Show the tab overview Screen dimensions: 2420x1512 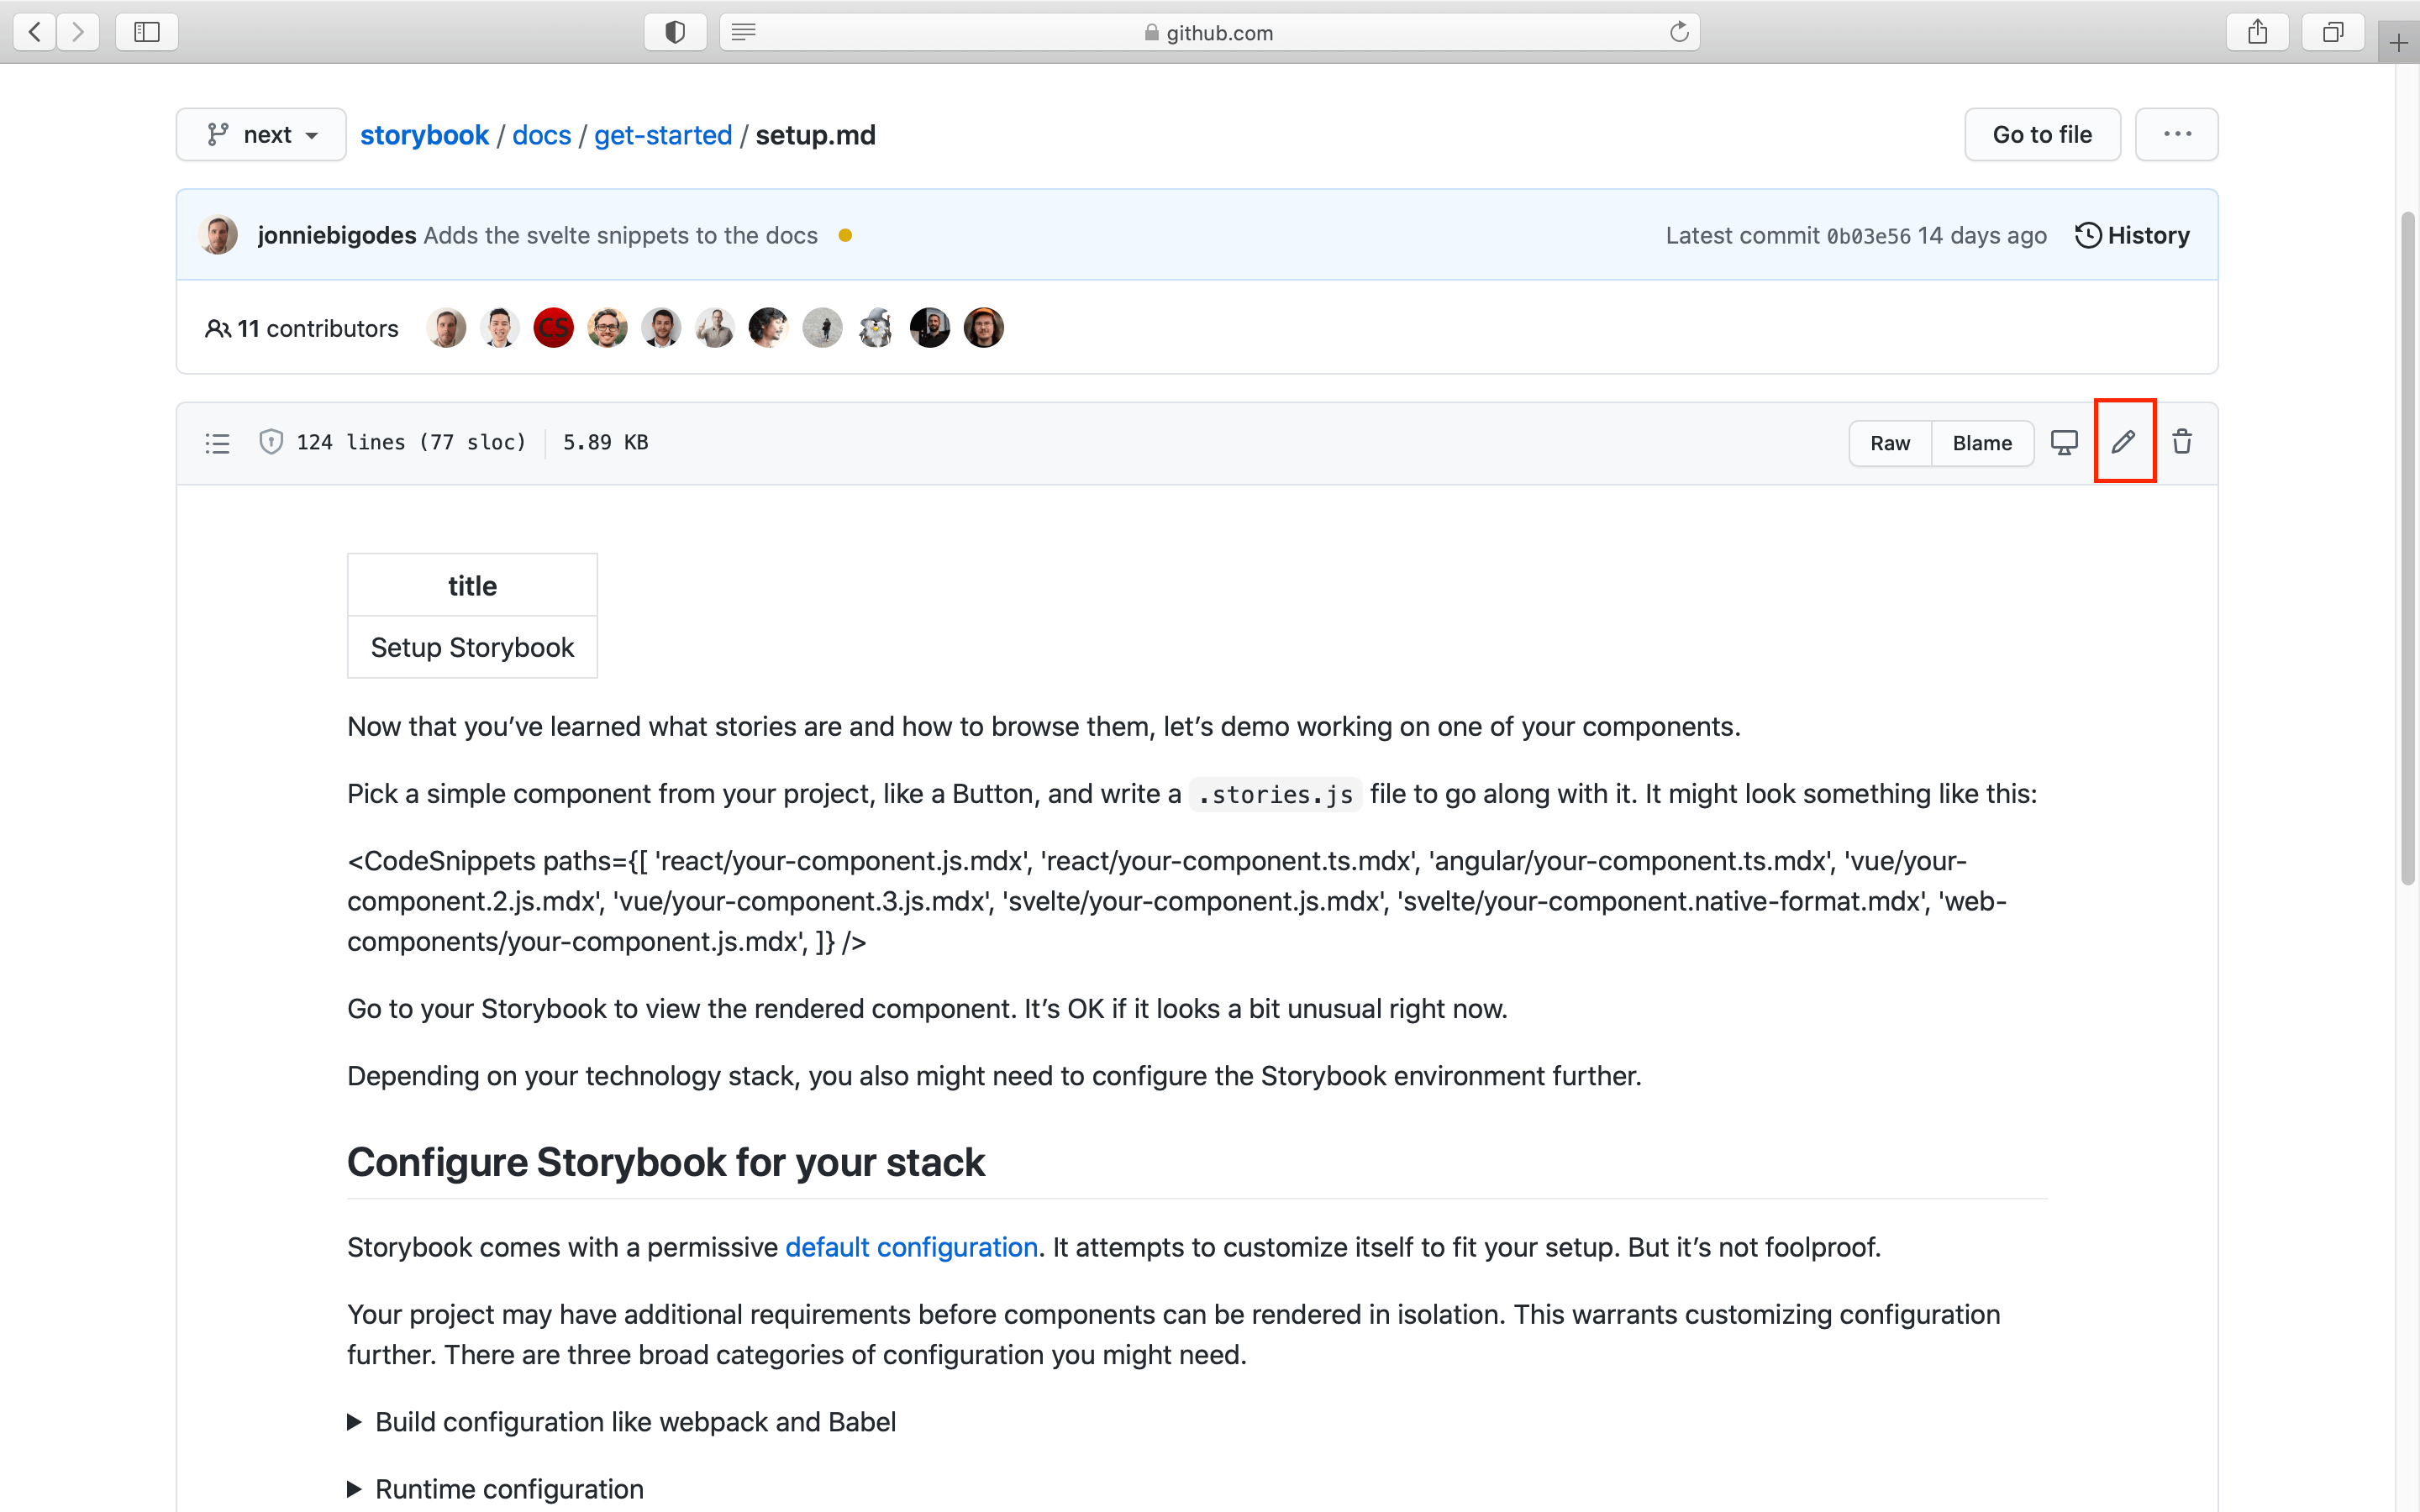pyautogui.click(x=2332, y=32)
